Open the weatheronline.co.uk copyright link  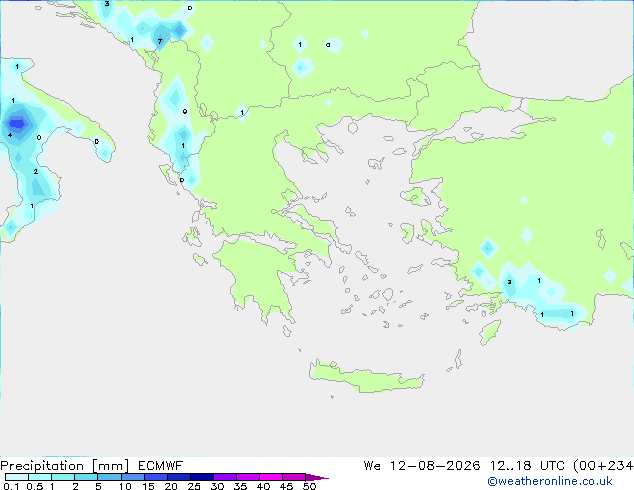[x=550, y=481]
